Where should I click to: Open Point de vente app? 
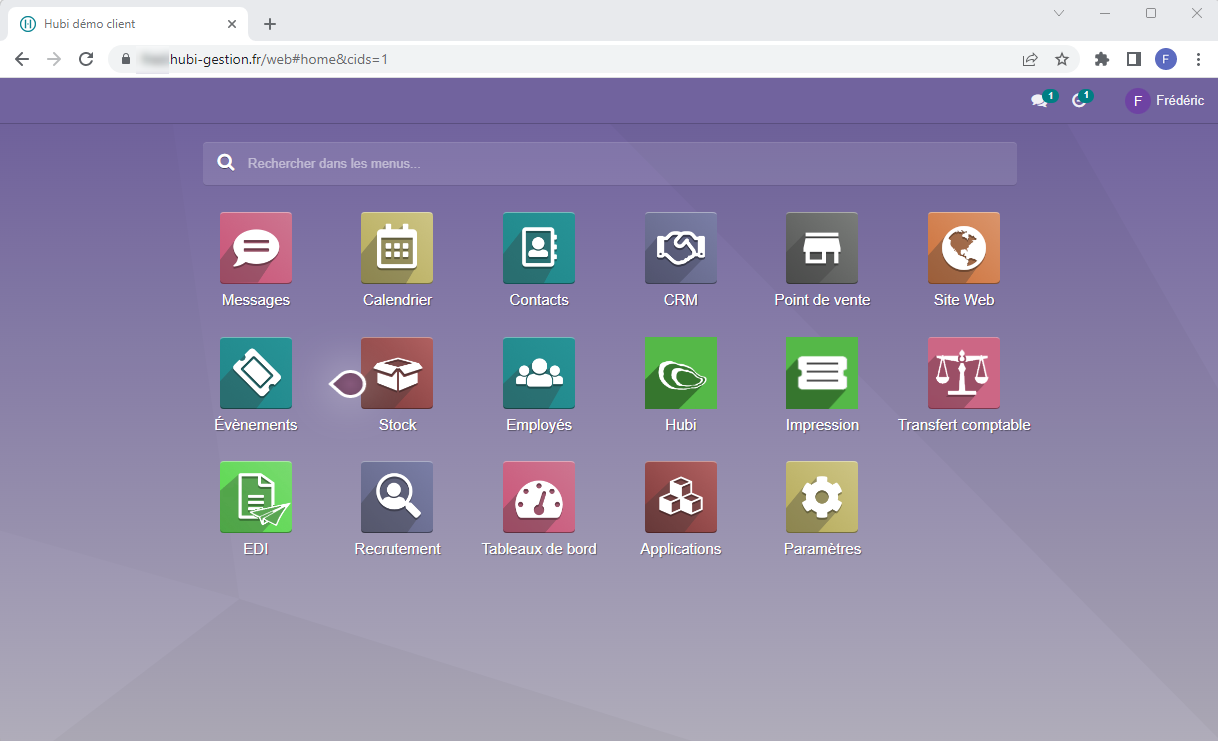[822, 248]
